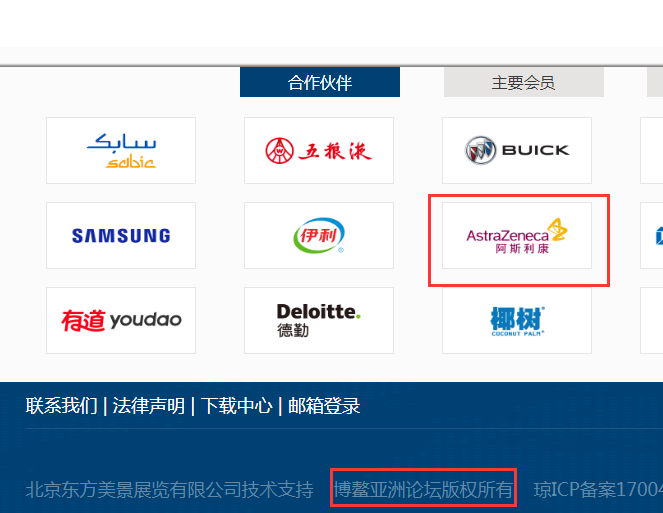Viewport: 663px width, 513px height.
Task: Select the Samsung partner logo
Action: pyautogui.click(x=121, y=235)
